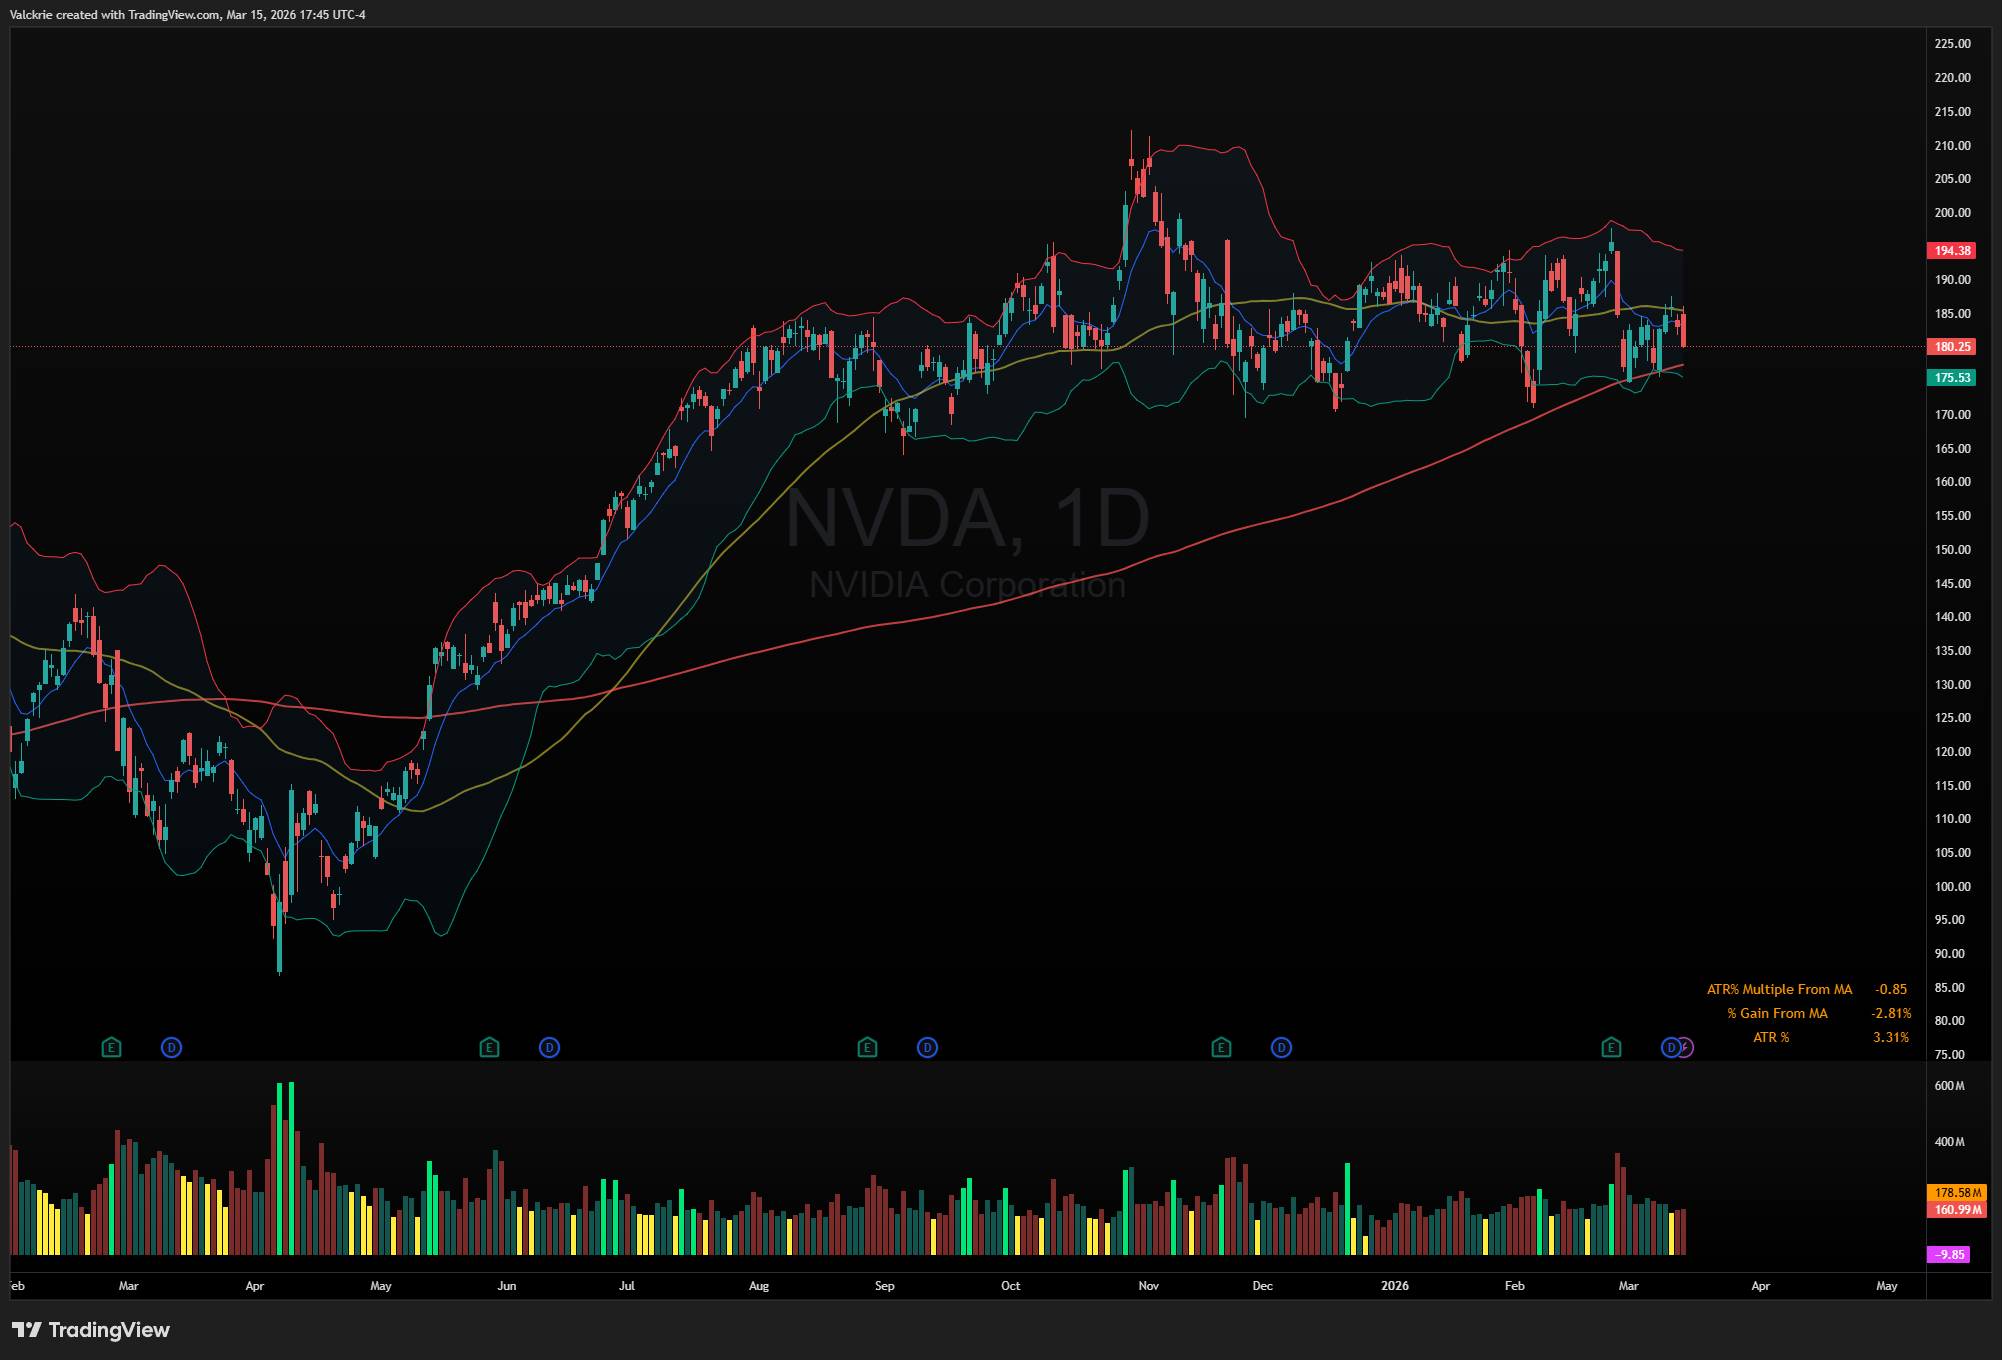
Task: Click the earnings marker from late May
Action: pos(489,1047)
